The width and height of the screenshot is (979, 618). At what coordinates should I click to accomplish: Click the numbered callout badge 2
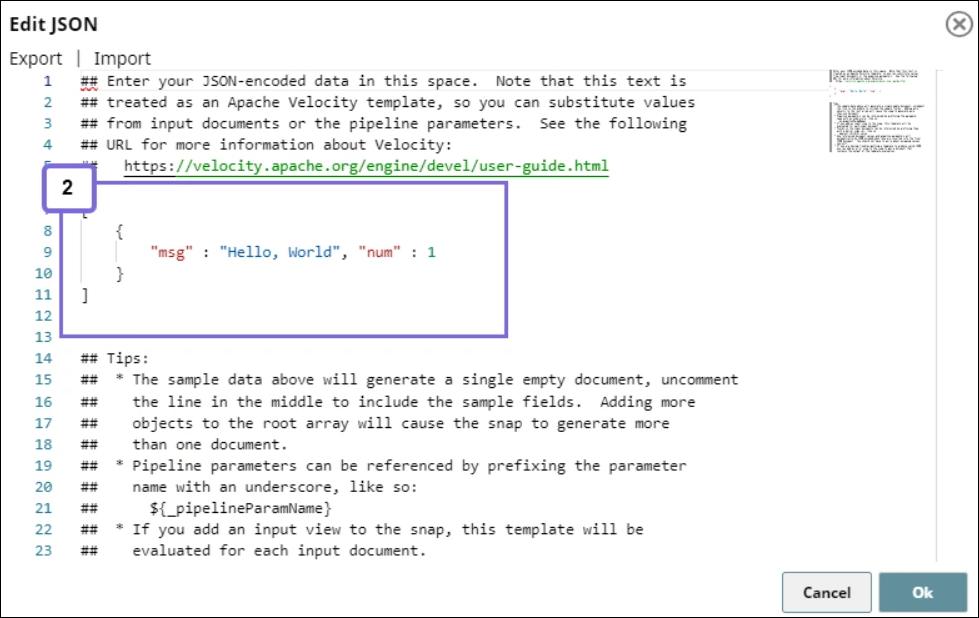tap(68, 188)
